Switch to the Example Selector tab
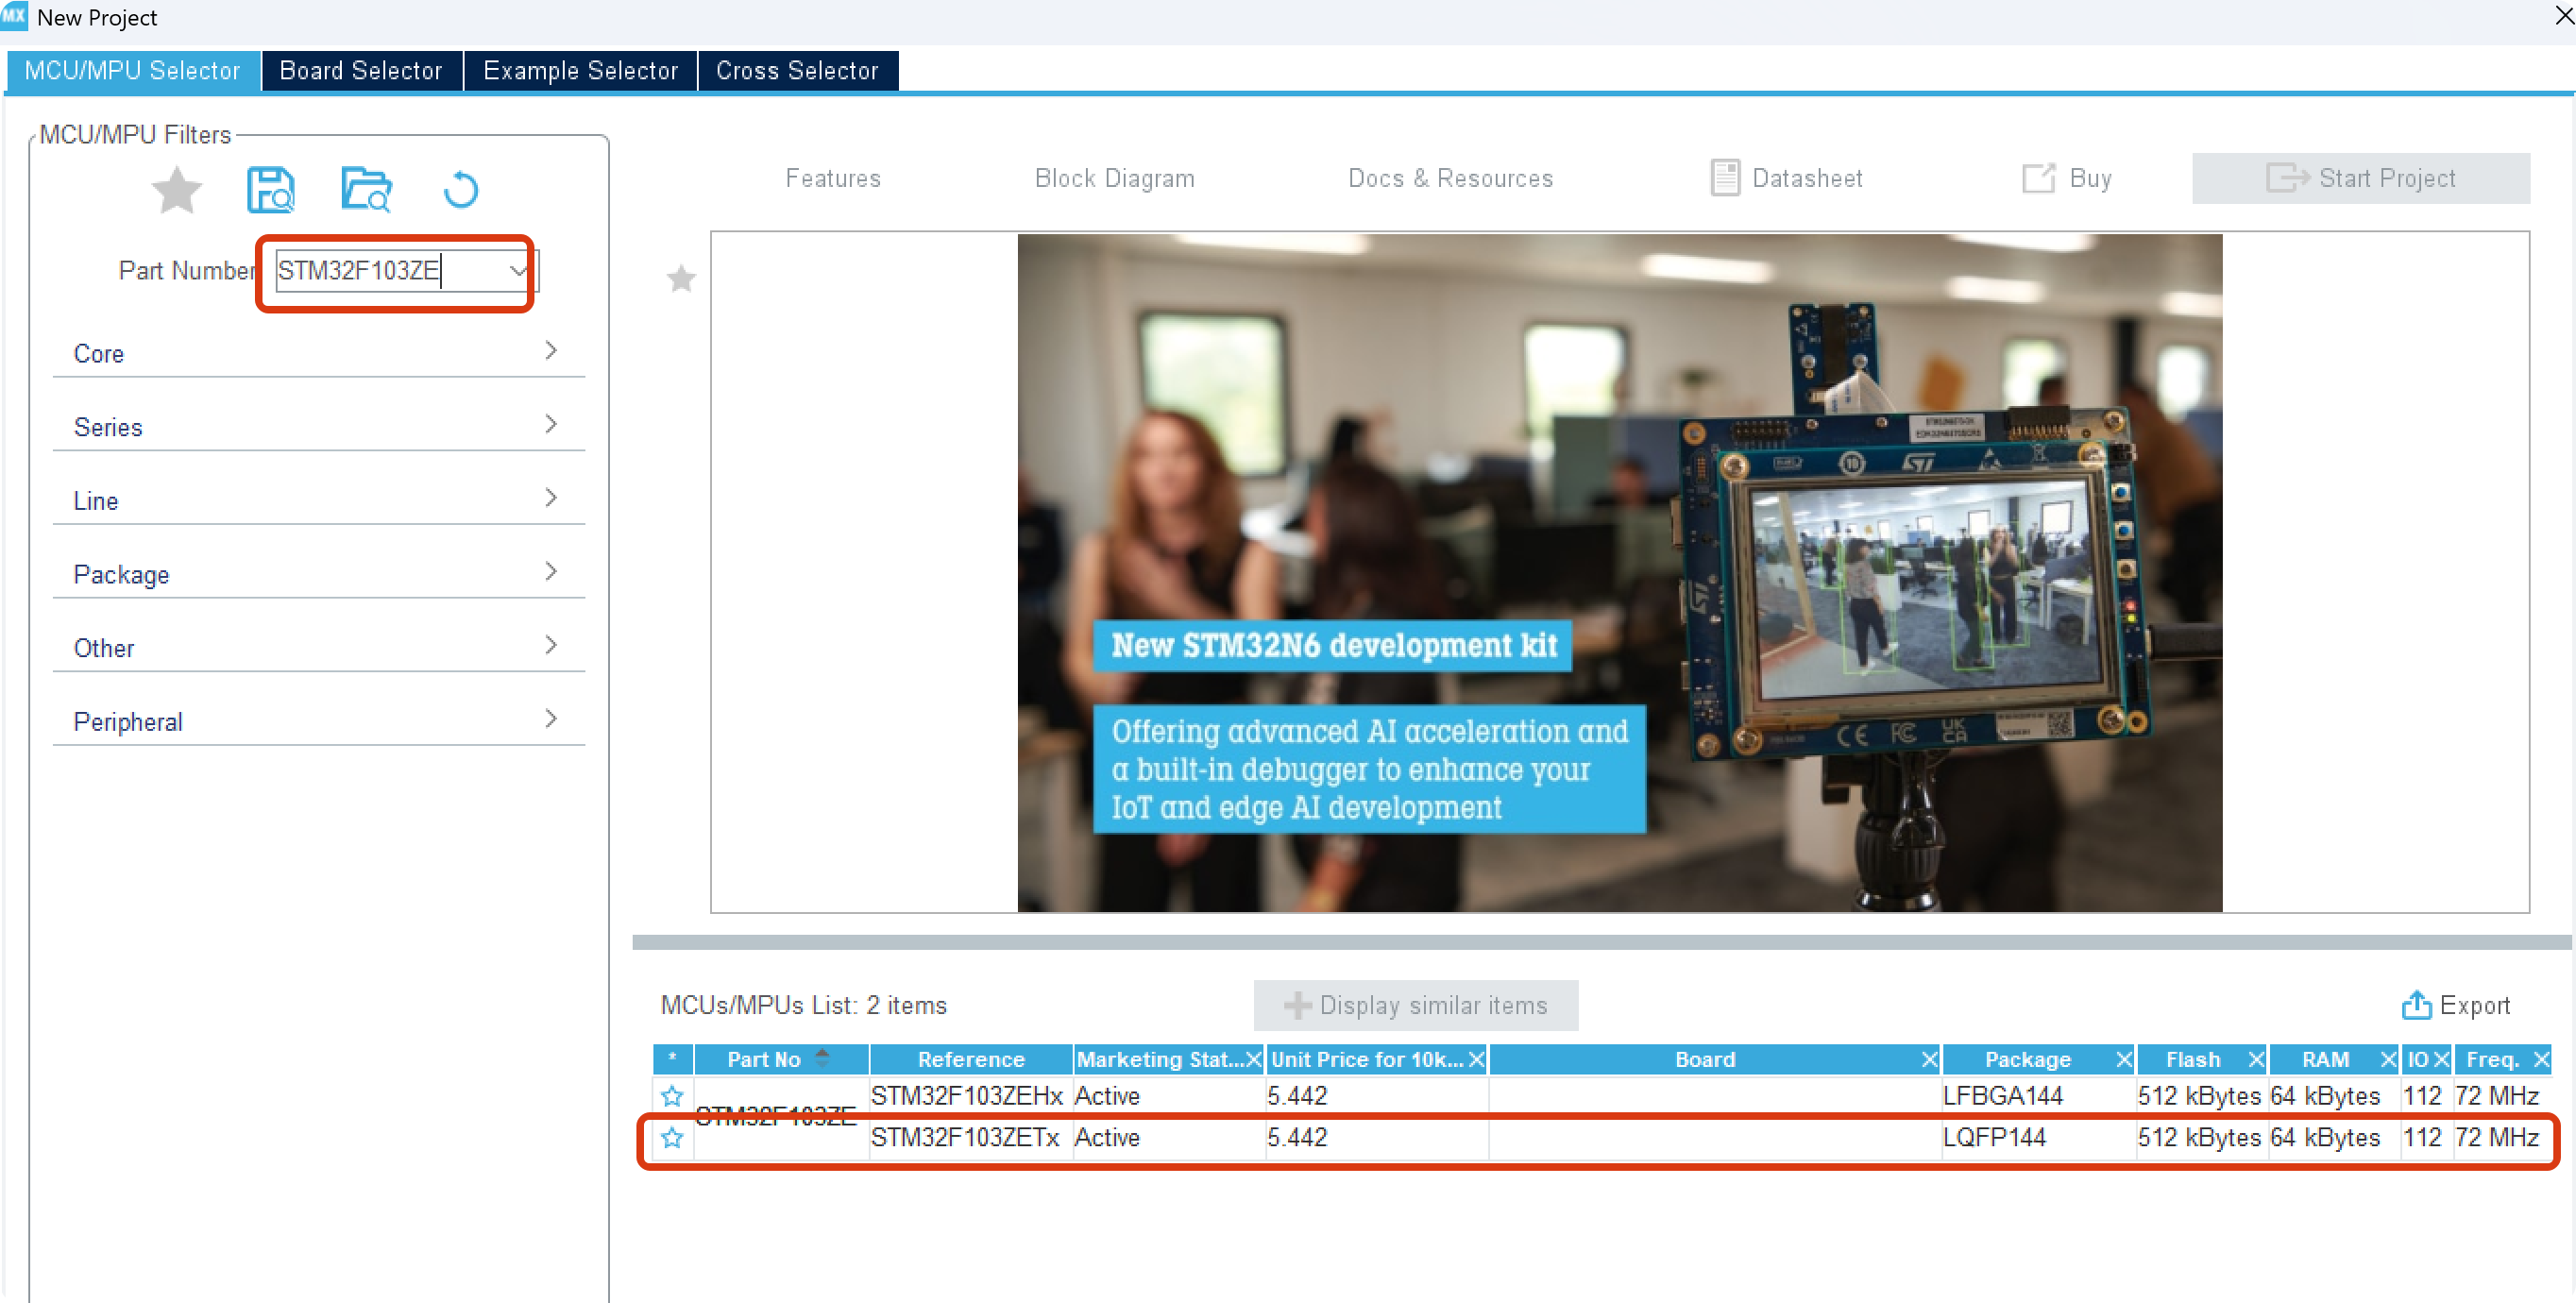The height and width of the screenshot is (1303, 2576). click(580, 71)
